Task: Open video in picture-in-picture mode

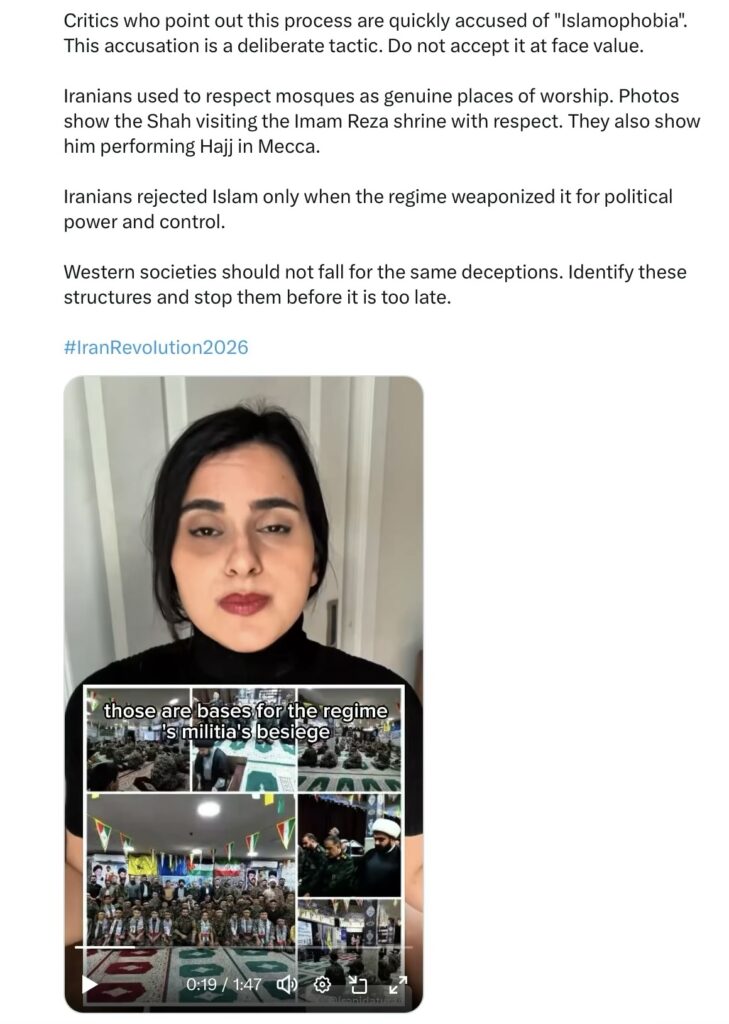Action: click(x=359, y=984)
